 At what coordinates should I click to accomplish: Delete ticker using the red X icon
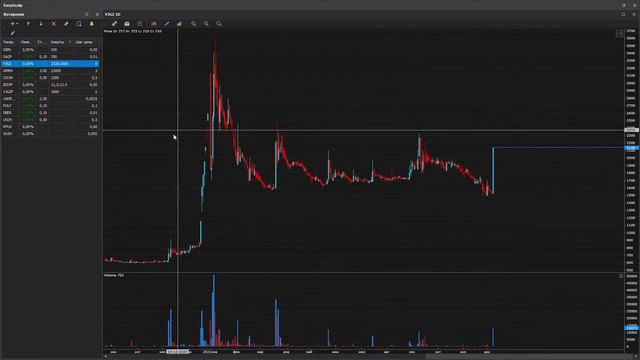(53, 24)
